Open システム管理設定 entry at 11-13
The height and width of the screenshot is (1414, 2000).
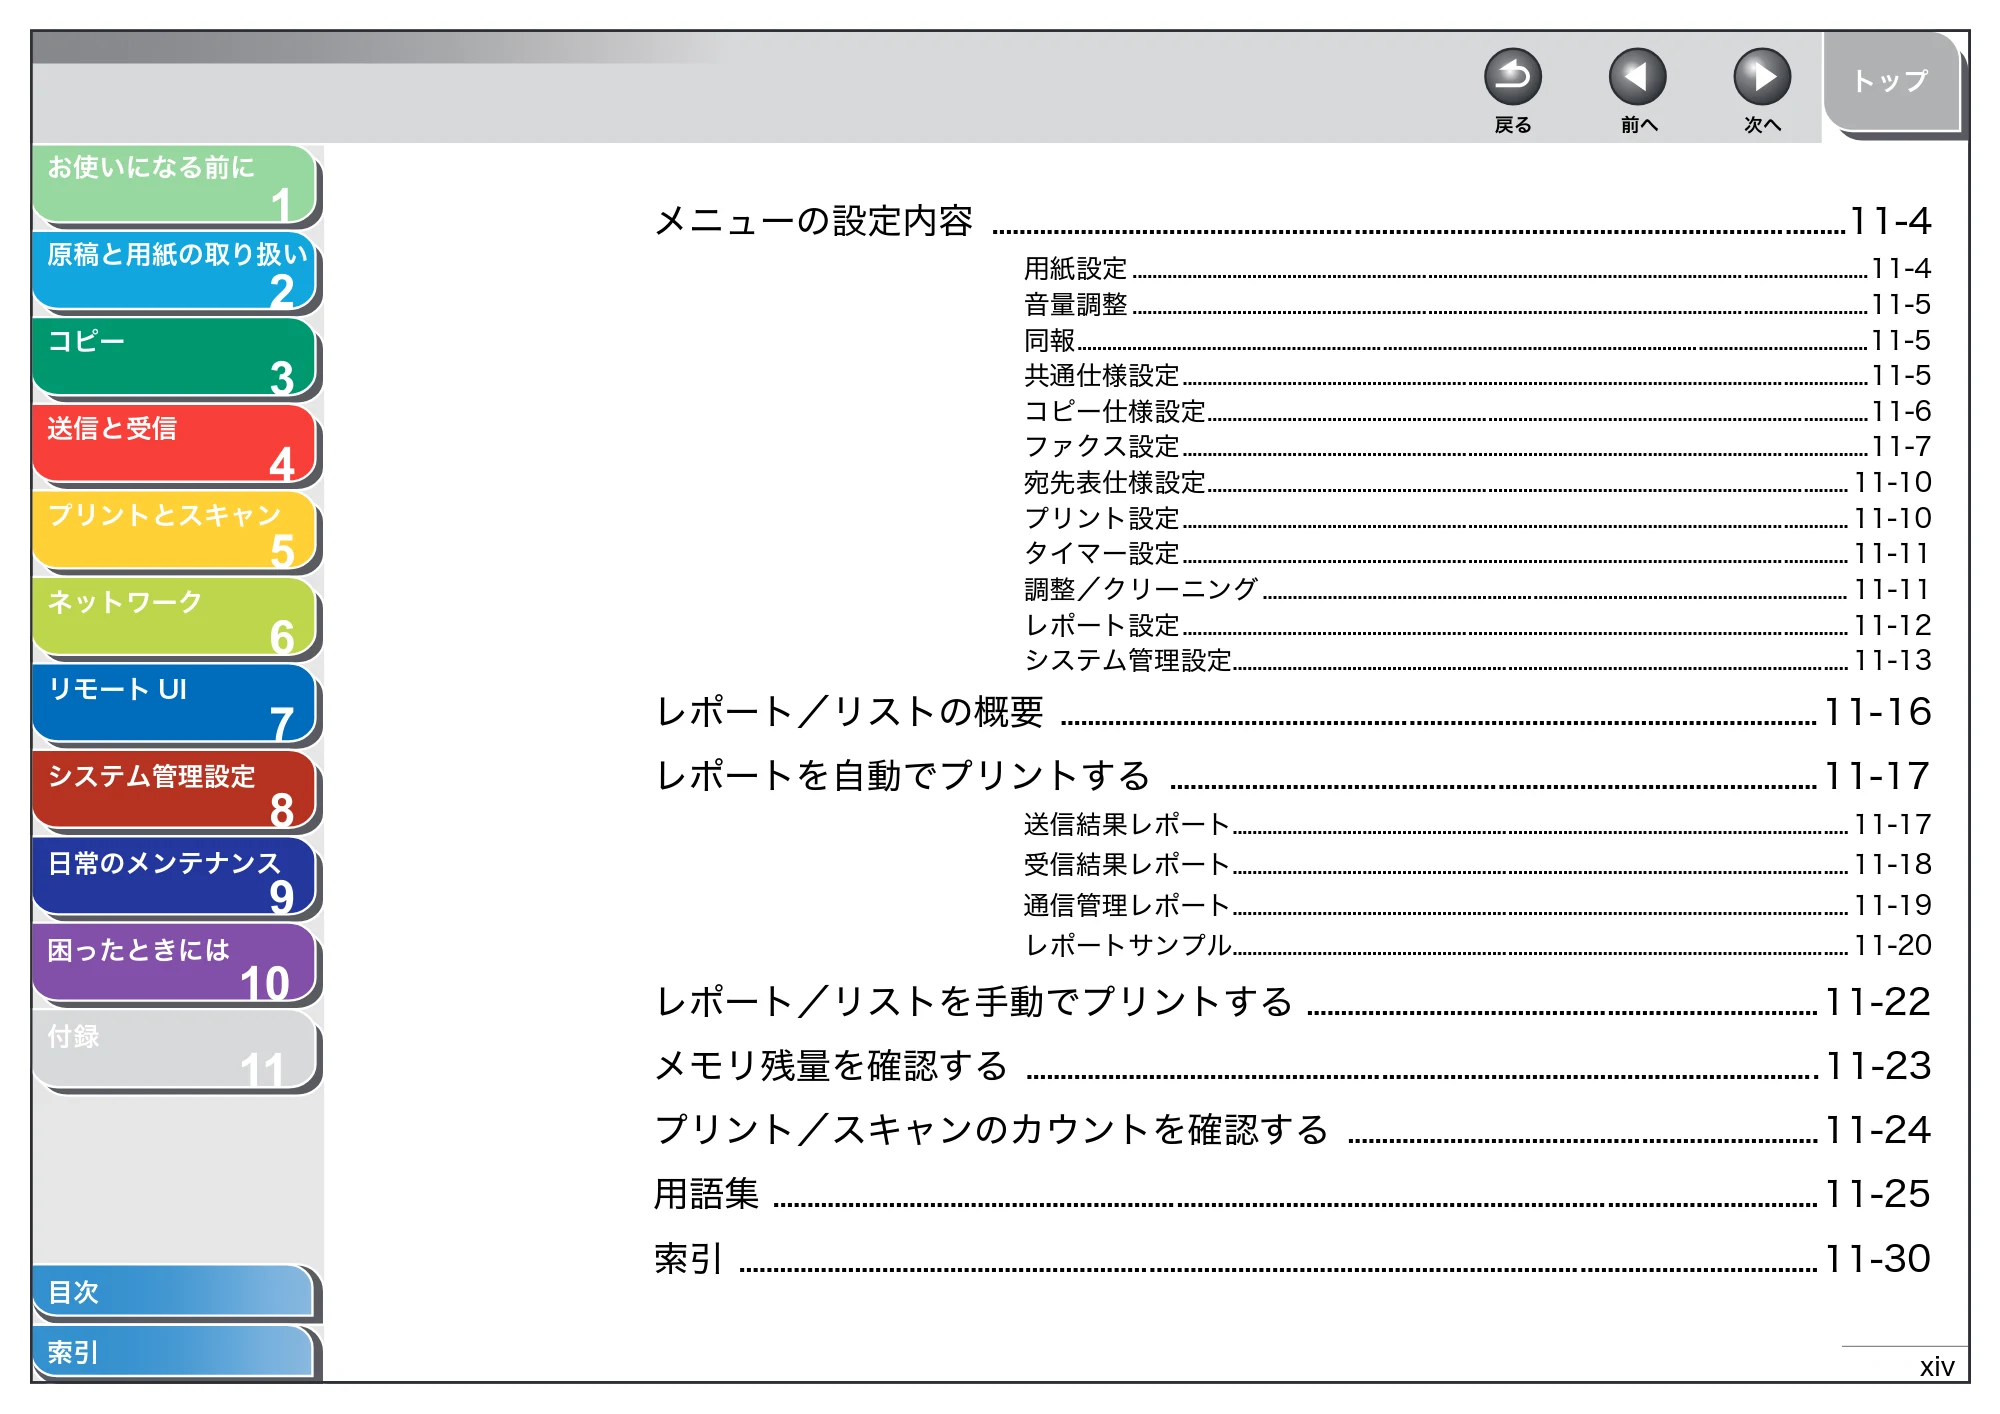[x=1477, y=661]
